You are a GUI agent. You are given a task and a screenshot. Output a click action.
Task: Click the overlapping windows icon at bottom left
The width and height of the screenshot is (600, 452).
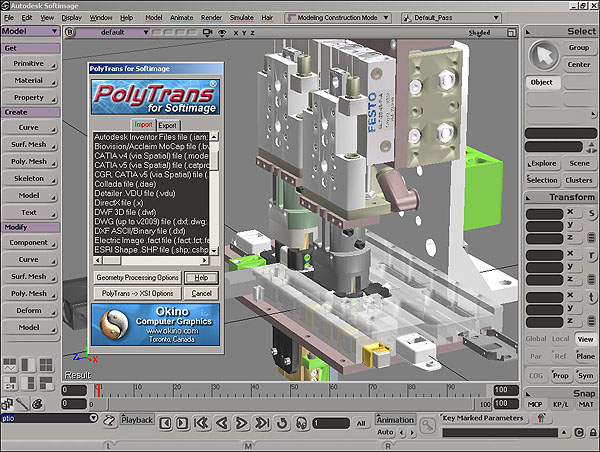point(7,404)
